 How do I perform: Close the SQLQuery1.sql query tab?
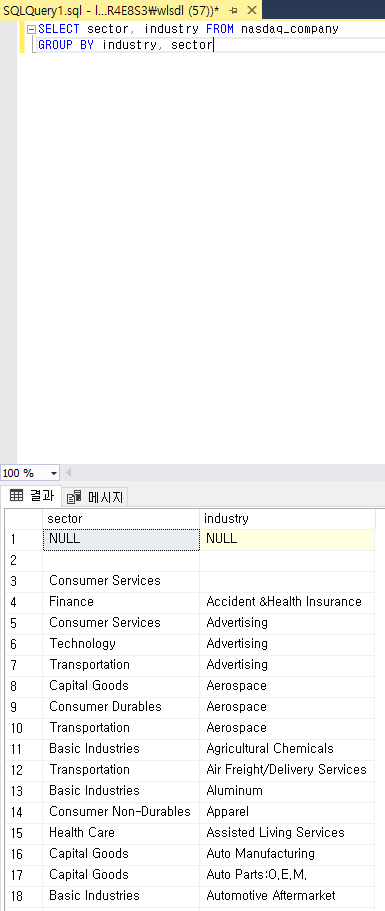click(251, 10)
